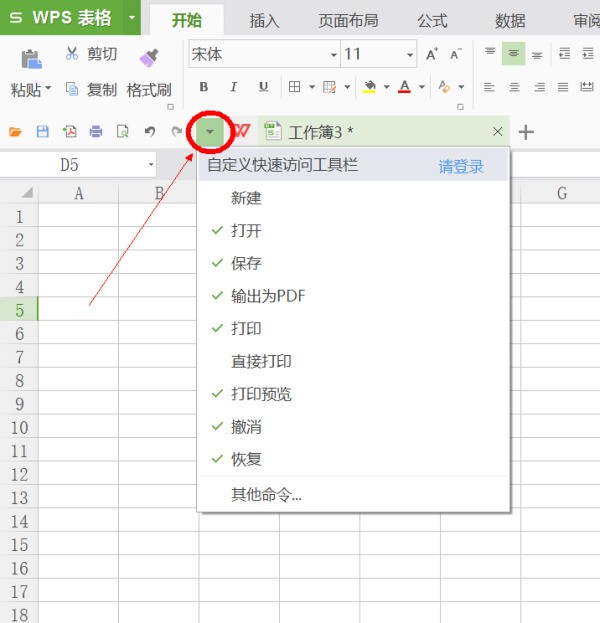
Task: Click the select-all corner of the sheet
Action: point(26,193)
